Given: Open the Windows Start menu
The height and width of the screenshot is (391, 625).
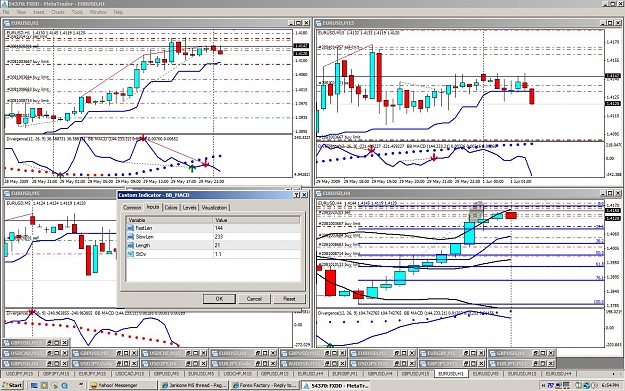Looking at the screenshot, I should (12, 385).
